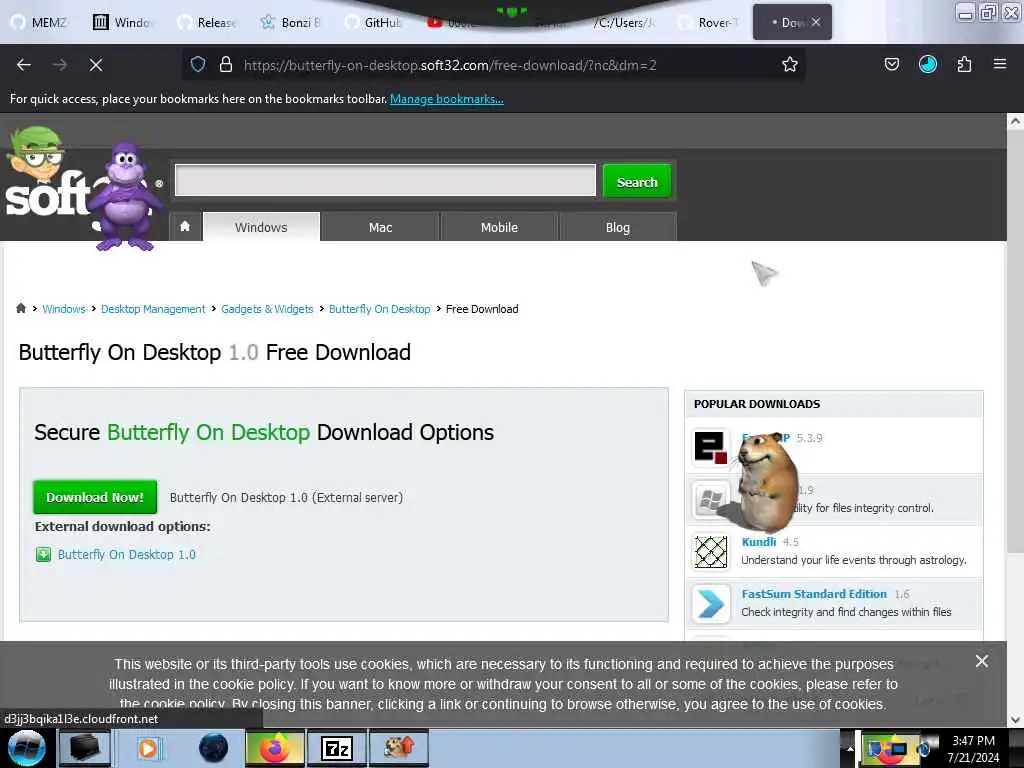1024x768 pixels.
Task: Open the Desktop Management breadcrumb link
Action: click(153, 309)
